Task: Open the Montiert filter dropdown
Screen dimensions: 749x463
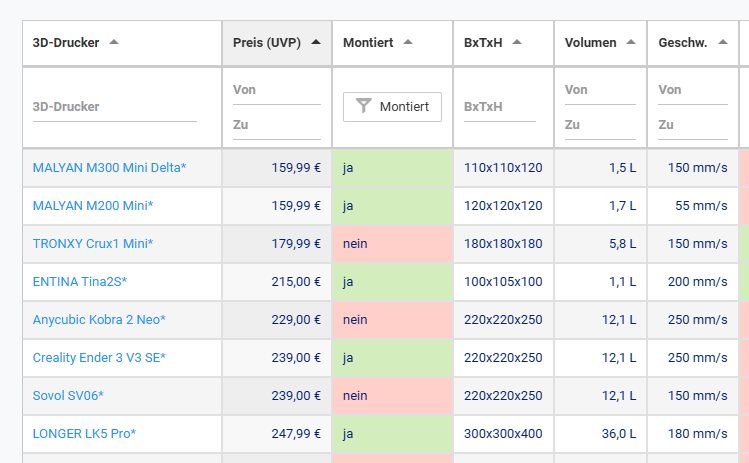Action: 392,107
